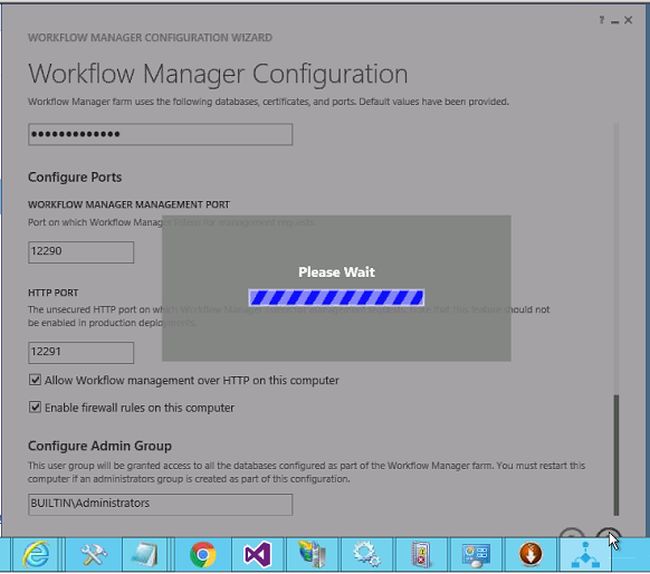650x574 pixels.
Task: Close the Workflow Manager Configuration wizard
Action: [x=628, y=20]
